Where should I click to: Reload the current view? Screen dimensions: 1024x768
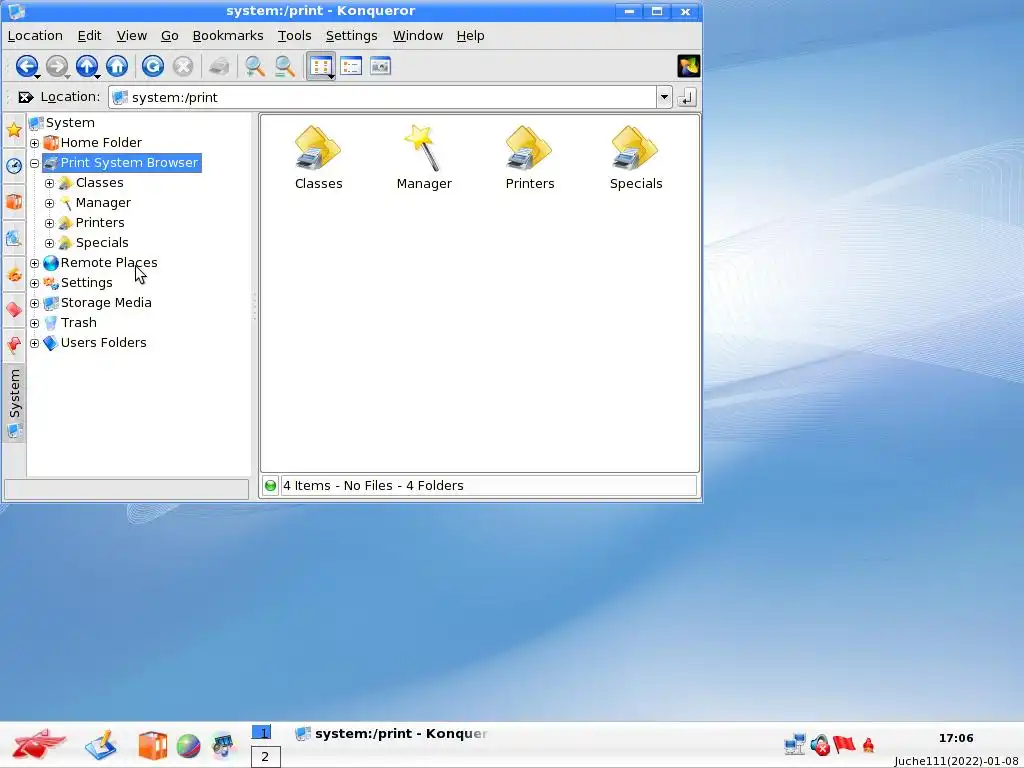point(153,66)
